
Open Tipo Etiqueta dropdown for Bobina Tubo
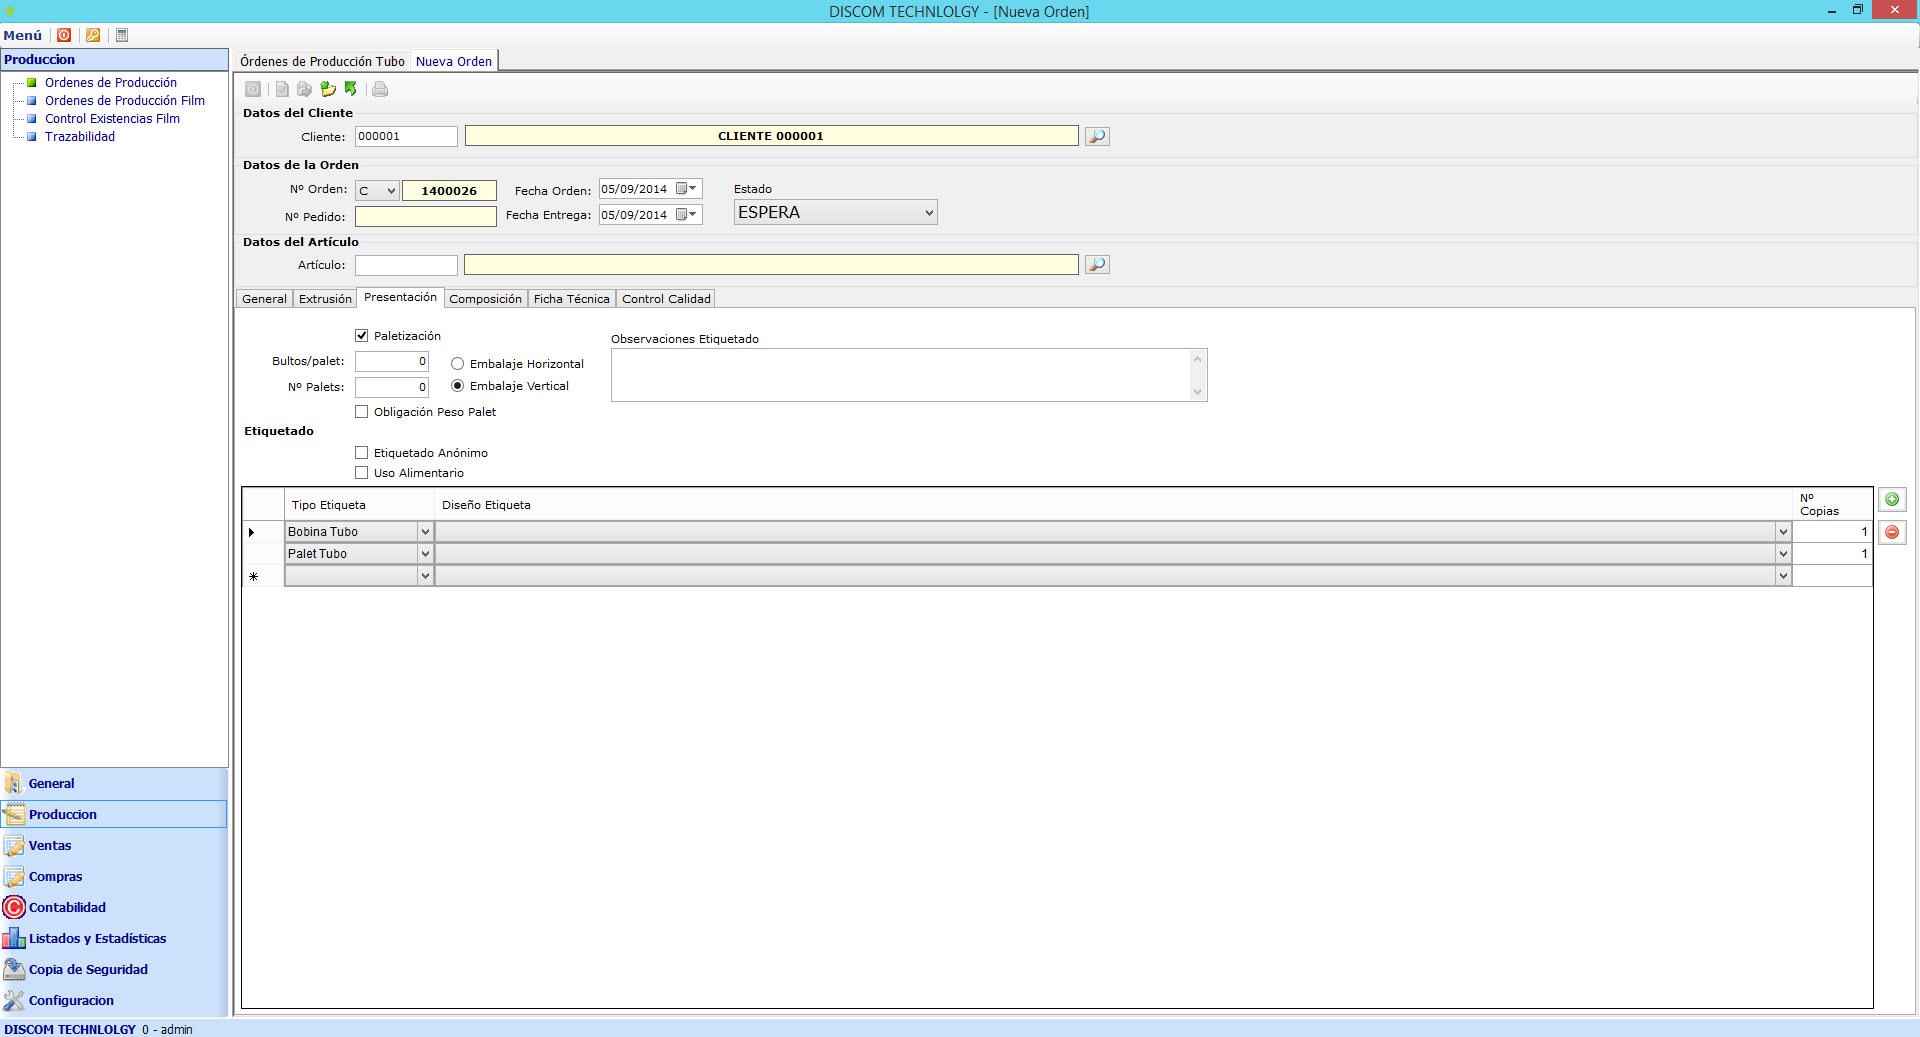click(x=425, y=532)
